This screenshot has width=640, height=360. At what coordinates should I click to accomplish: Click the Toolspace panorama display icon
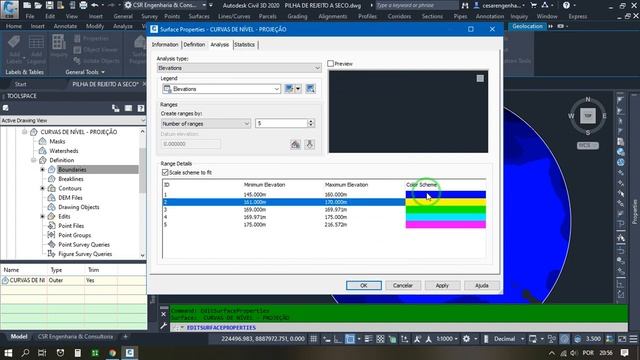(128, 108)
